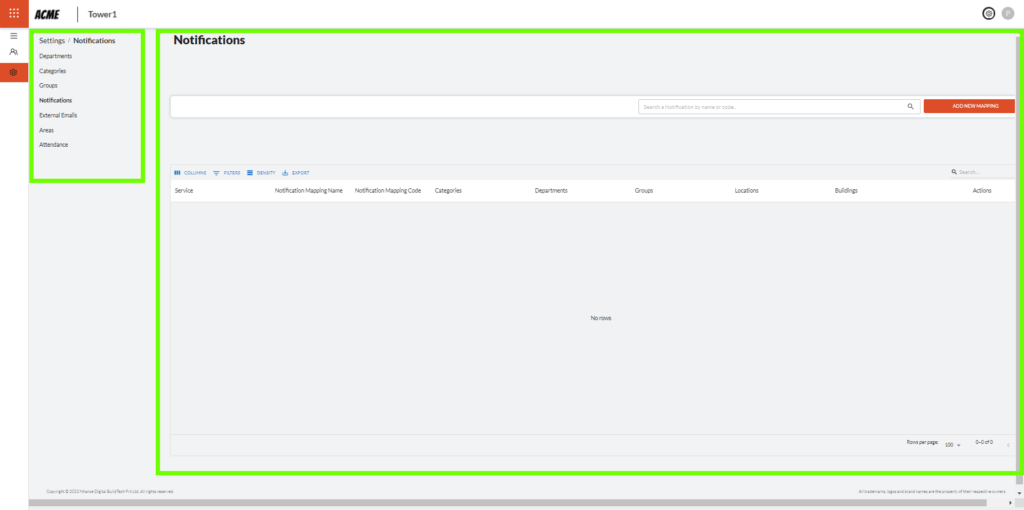Viewport: 1024px width, 510px height.
Task: Open the External Emails settings page
Action: click(58, 115)
